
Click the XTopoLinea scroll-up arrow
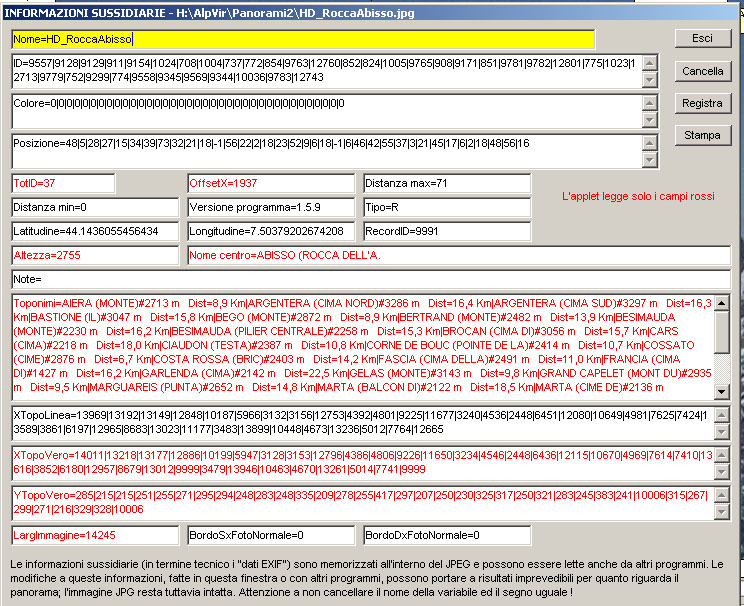tap(722, 415)
